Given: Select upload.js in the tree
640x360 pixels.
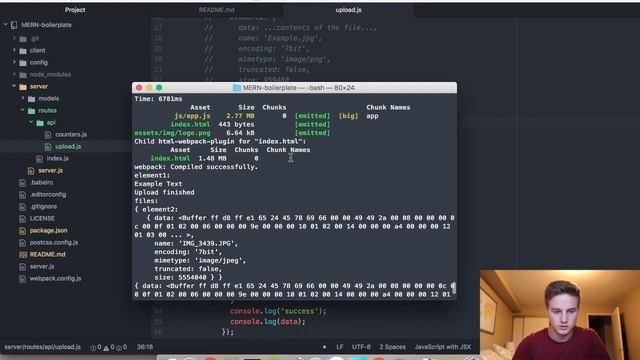Looking at the screenshot, I should pyautogui.click(x=68, y=146).
